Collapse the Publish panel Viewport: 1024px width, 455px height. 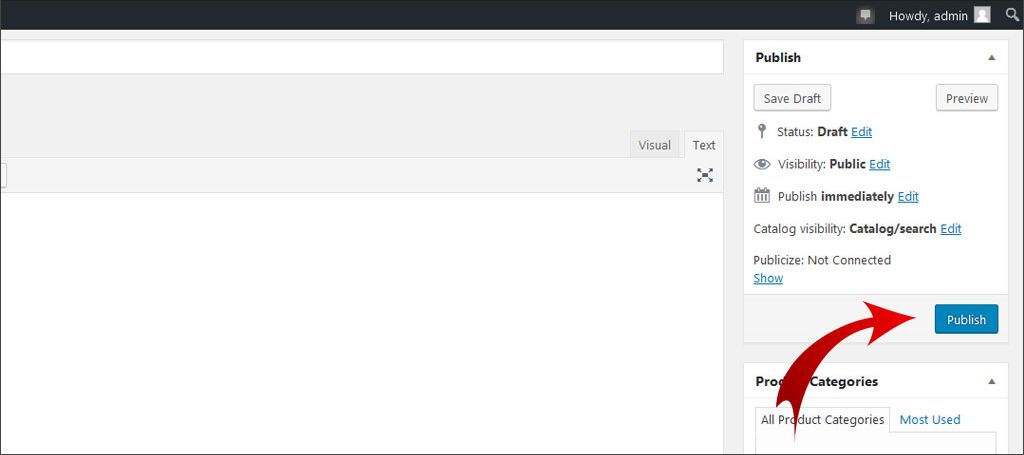[991, 58]
